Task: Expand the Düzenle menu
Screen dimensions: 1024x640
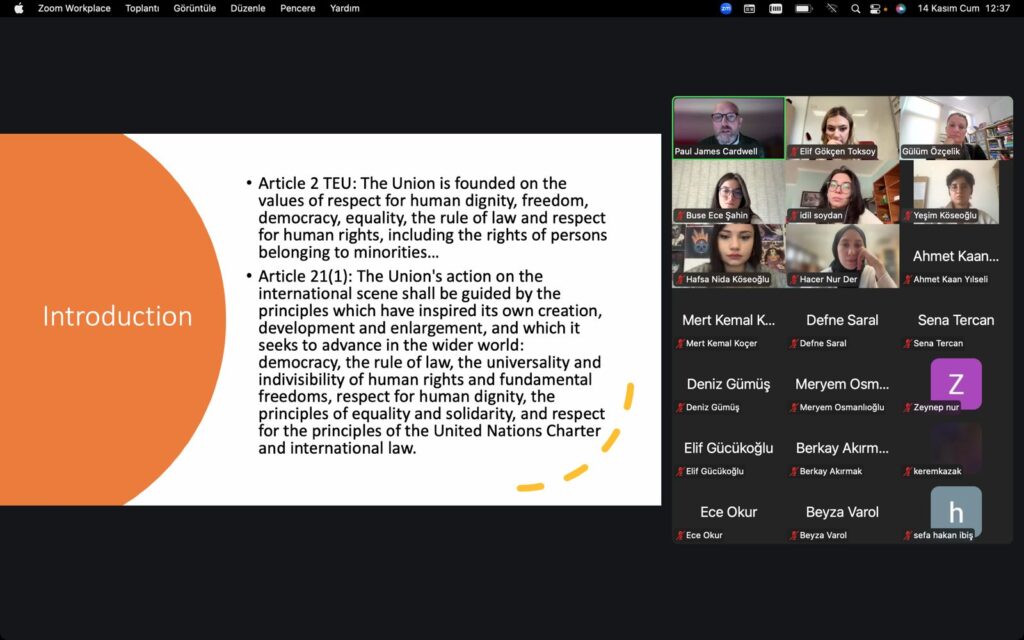Action: pos(248,8)
